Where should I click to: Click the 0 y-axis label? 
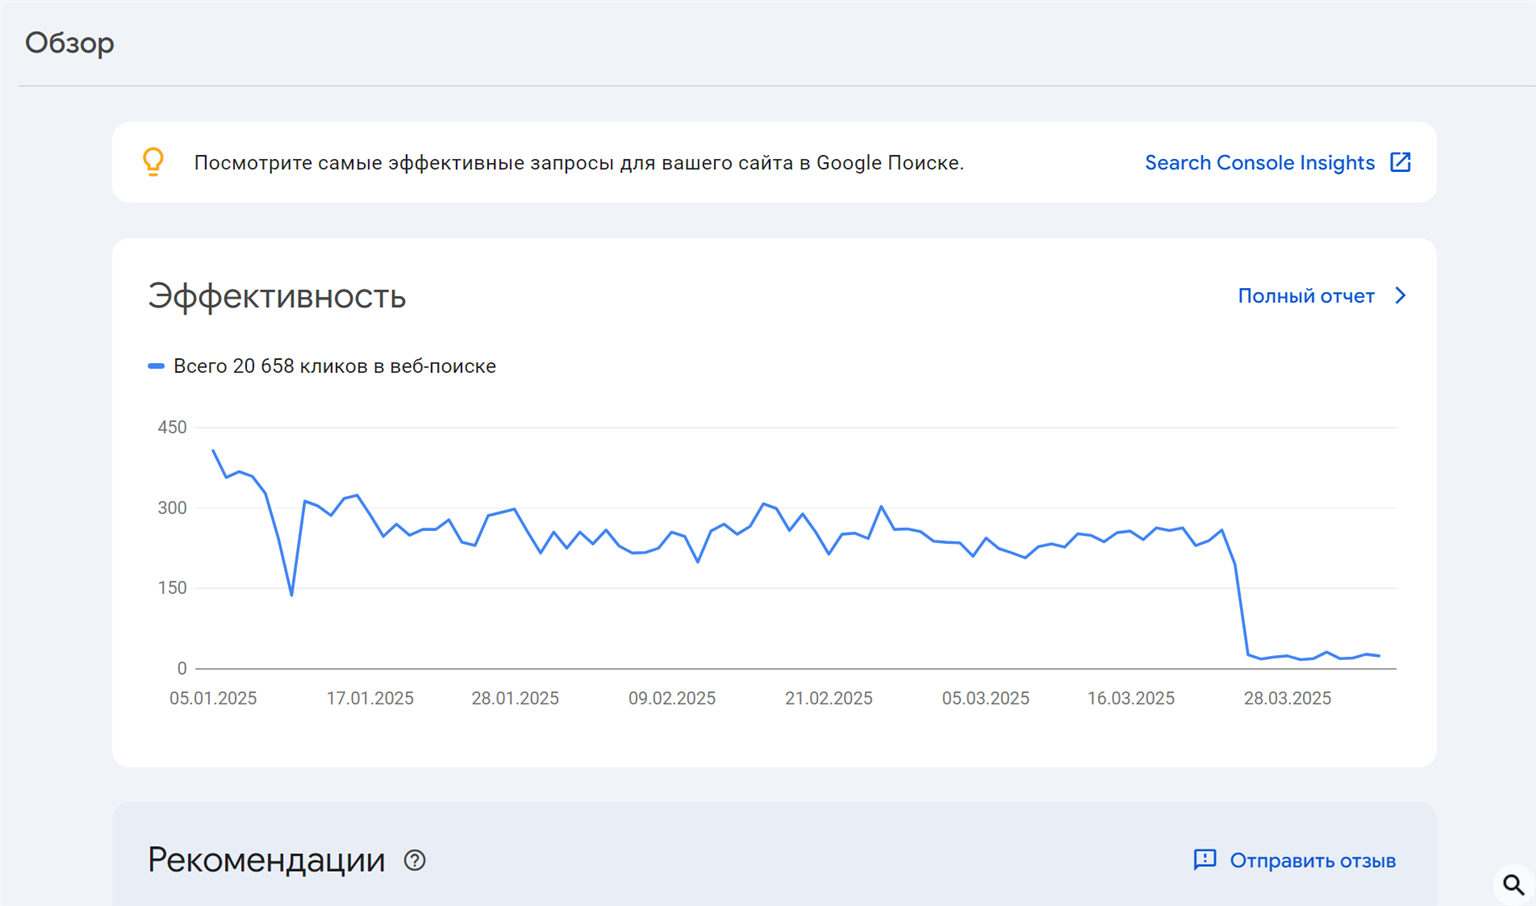coord(182,668)
